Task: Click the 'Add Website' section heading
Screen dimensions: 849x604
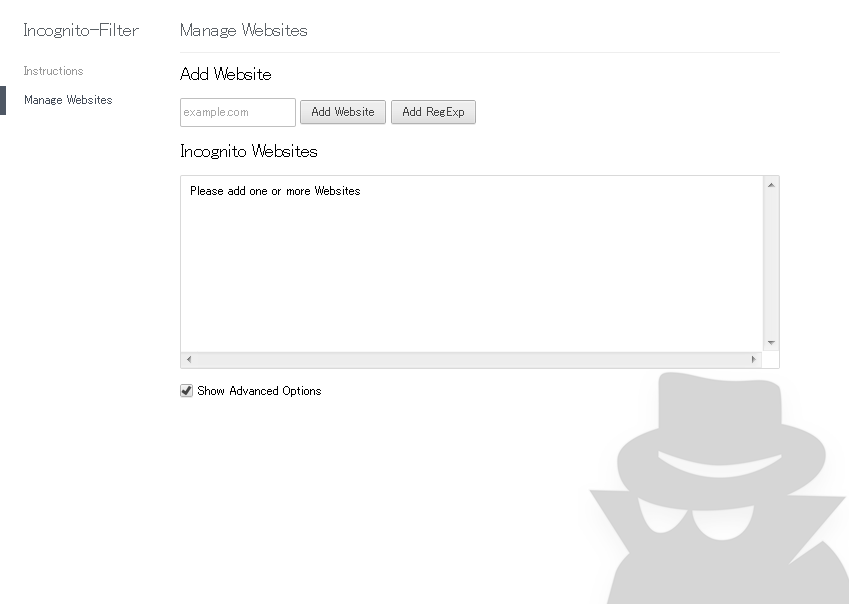Action: [x=225, y=74]
